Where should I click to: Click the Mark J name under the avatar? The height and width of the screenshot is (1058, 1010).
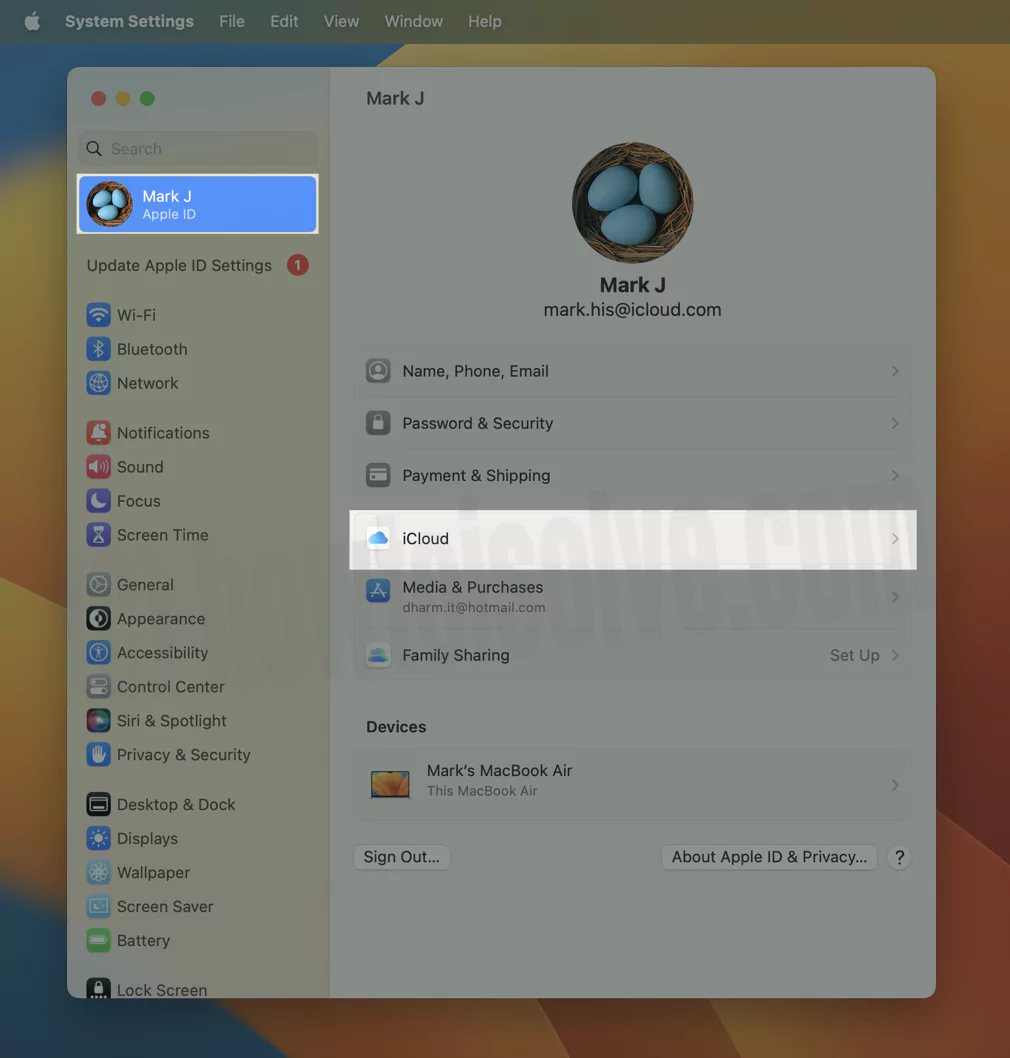coord(632,285)
